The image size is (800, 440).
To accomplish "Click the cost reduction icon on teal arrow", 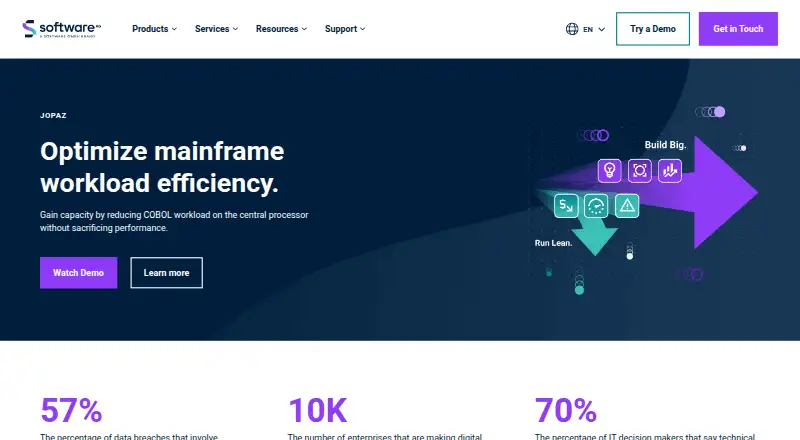I will pyautogui.click(x=566, y=206).
